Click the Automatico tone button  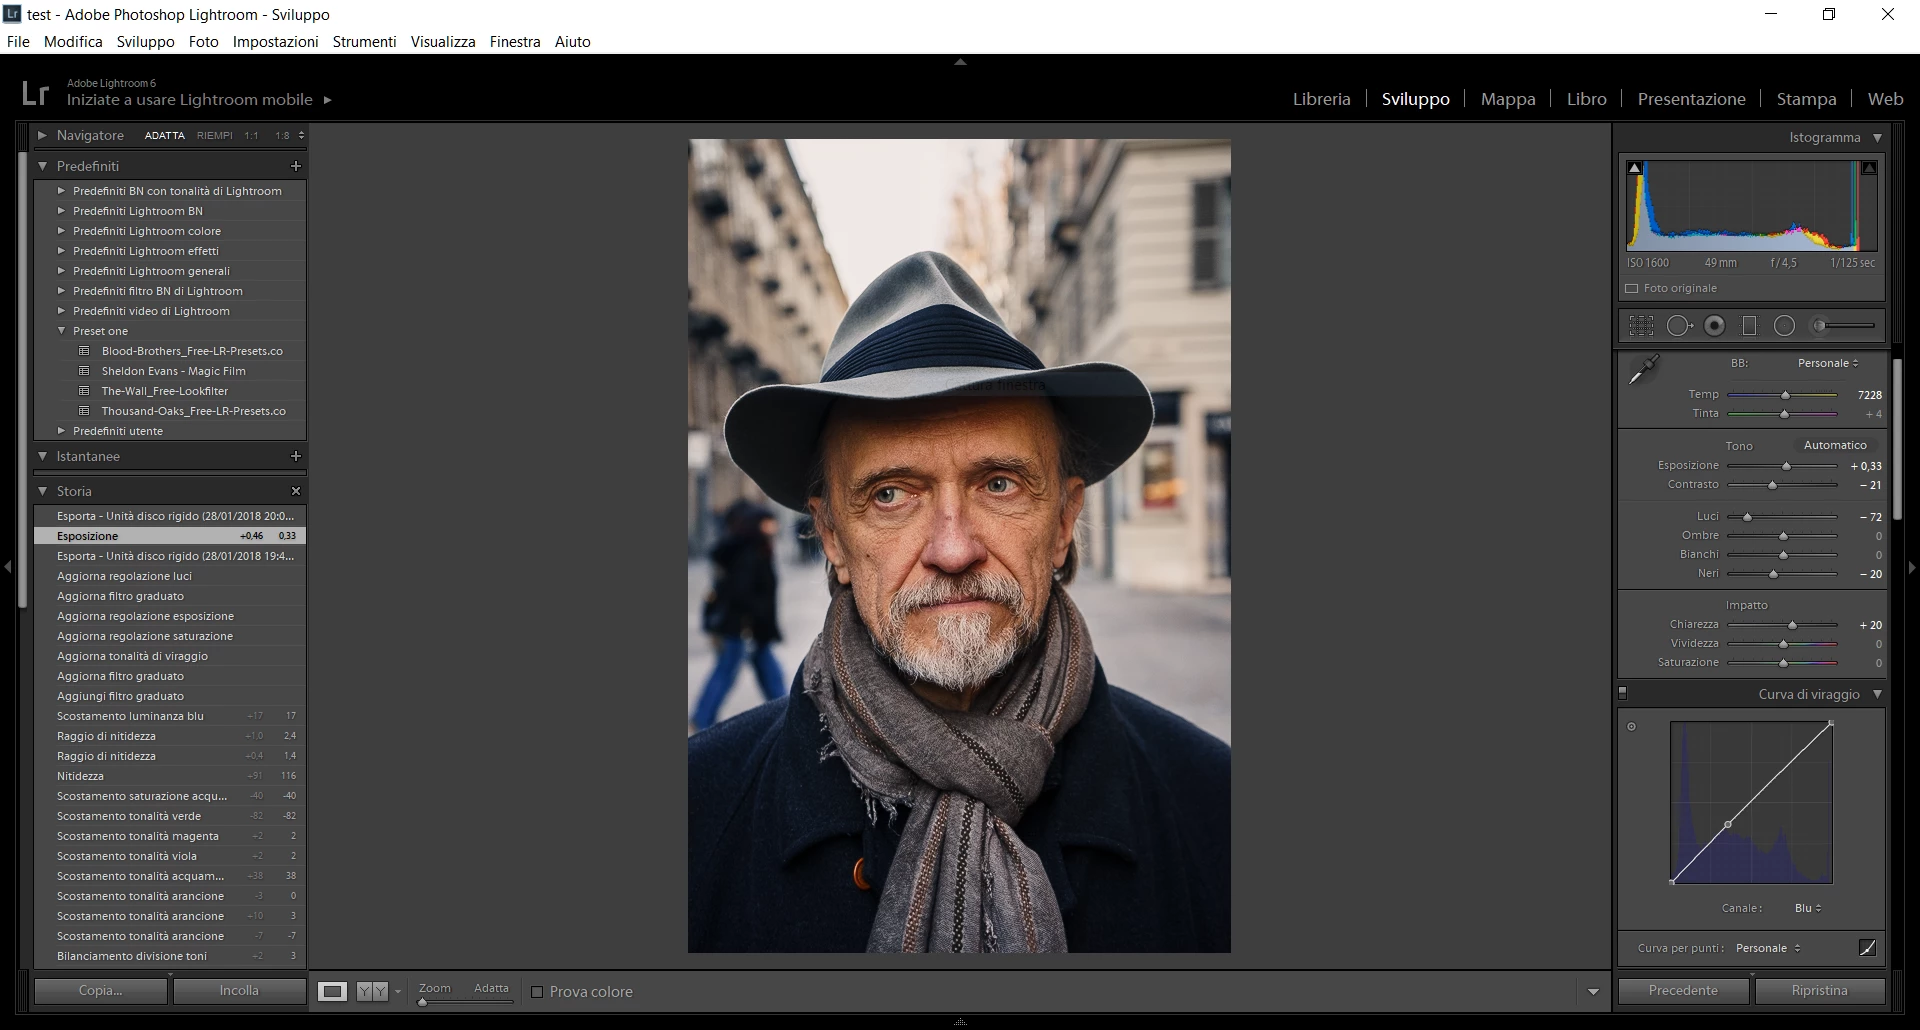pos(1835,445)
